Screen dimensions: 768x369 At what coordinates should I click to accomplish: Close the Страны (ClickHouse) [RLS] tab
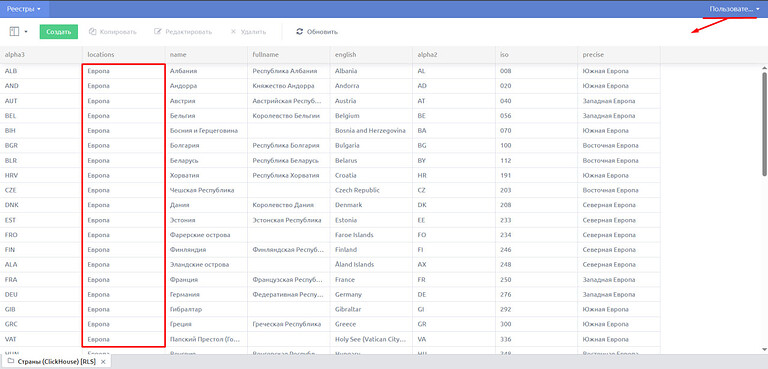pos(103,362)
